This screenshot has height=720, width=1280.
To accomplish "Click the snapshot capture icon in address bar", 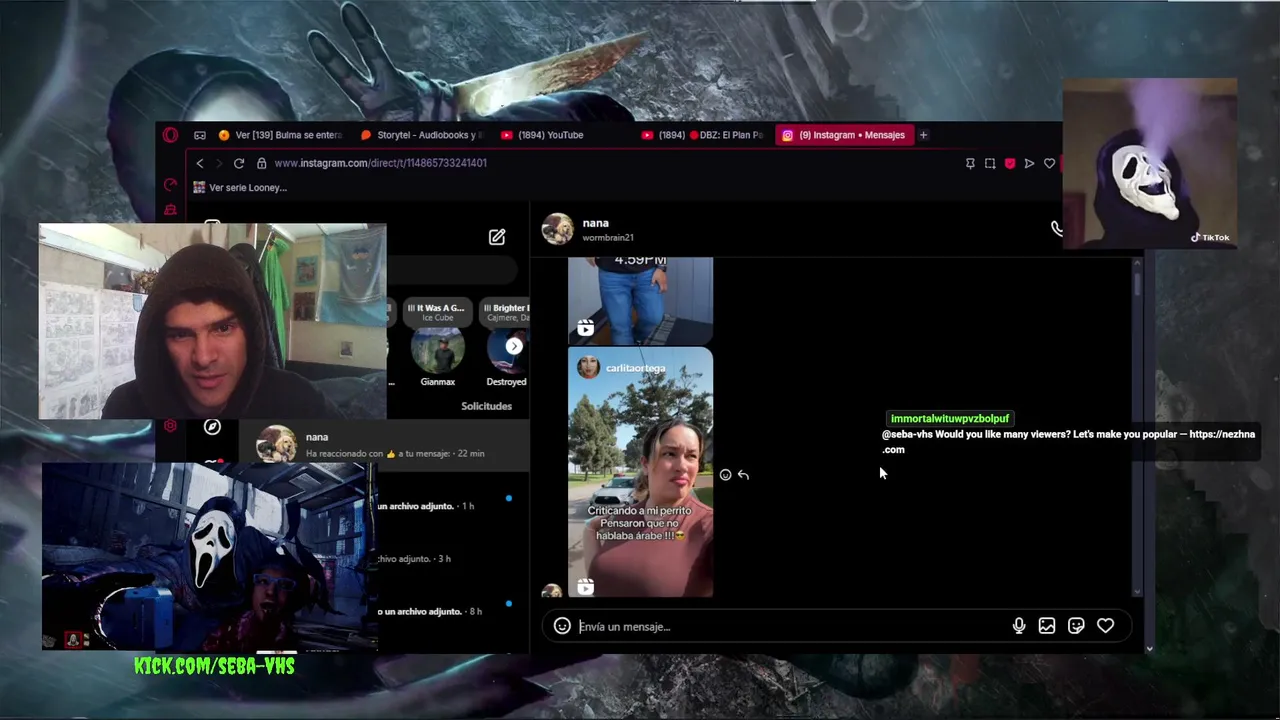I will tap(990, 163).
